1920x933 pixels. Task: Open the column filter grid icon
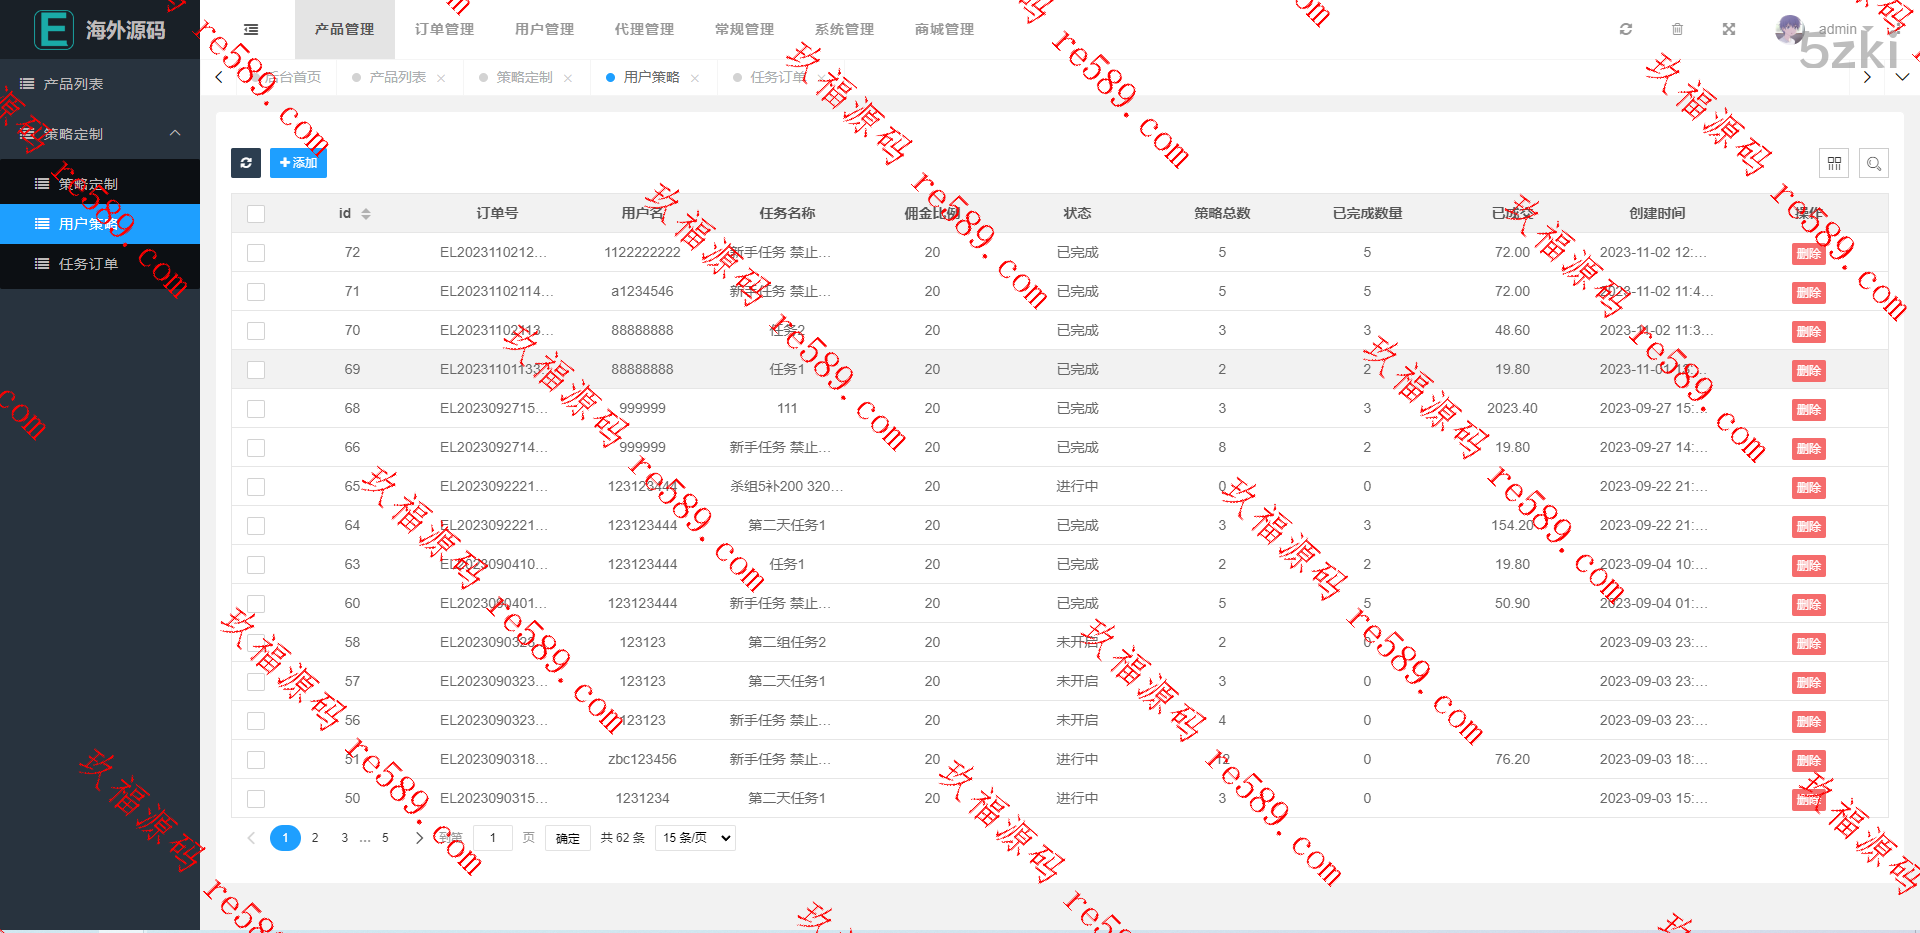click(x=1834, y=163)
